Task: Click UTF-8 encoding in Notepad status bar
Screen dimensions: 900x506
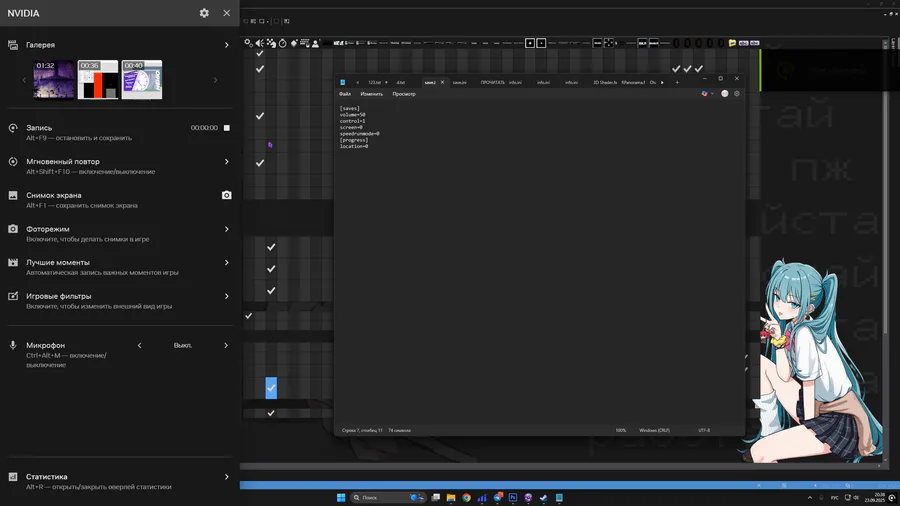Action: tap(704, 430)
